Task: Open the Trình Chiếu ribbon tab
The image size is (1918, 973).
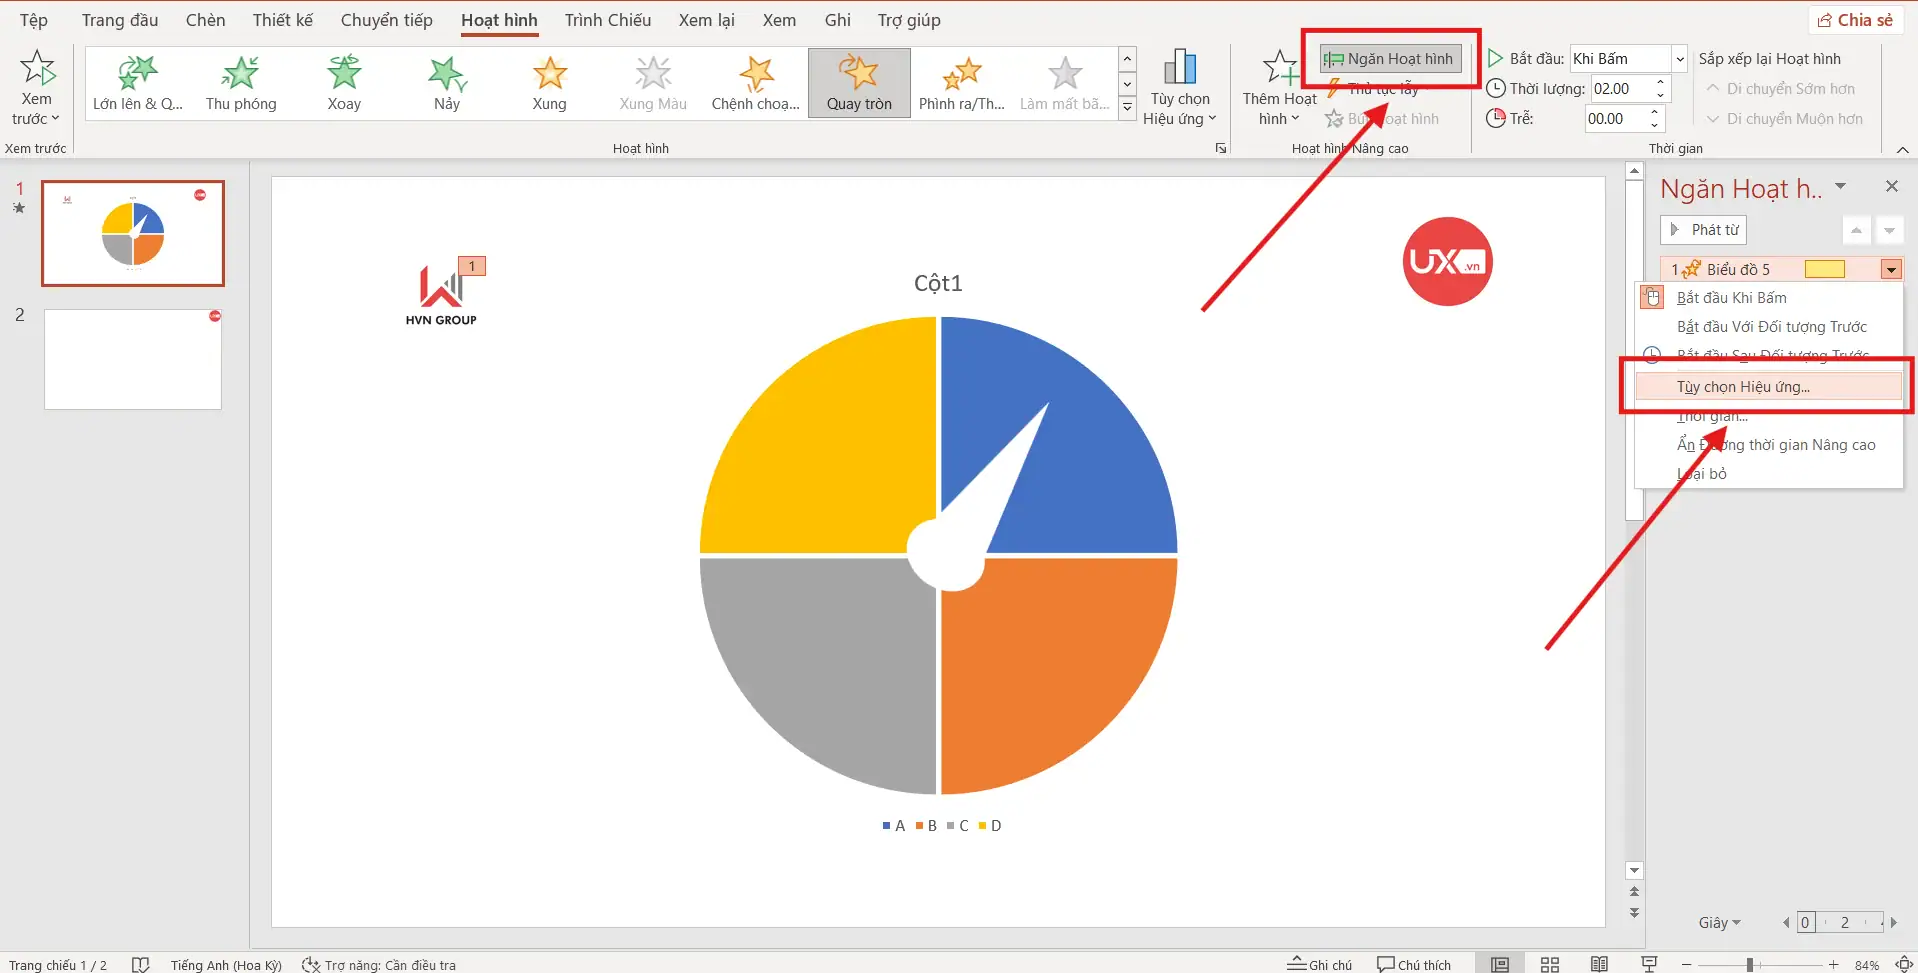Action: pos(607,20)
